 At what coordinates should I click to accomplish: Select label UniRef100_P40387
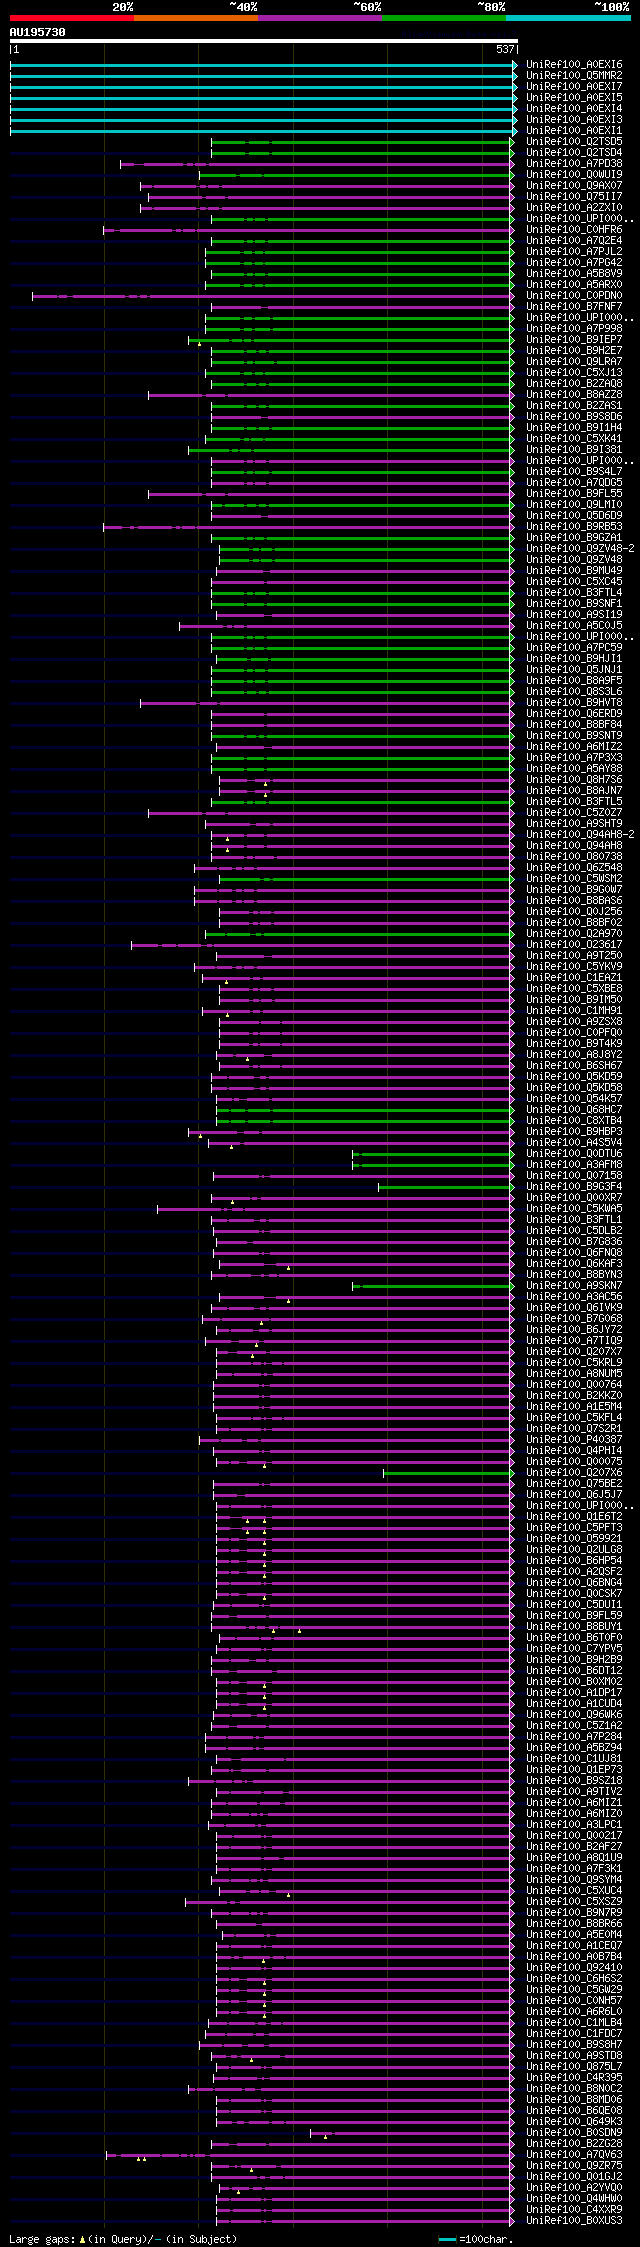pos(574,1440)
